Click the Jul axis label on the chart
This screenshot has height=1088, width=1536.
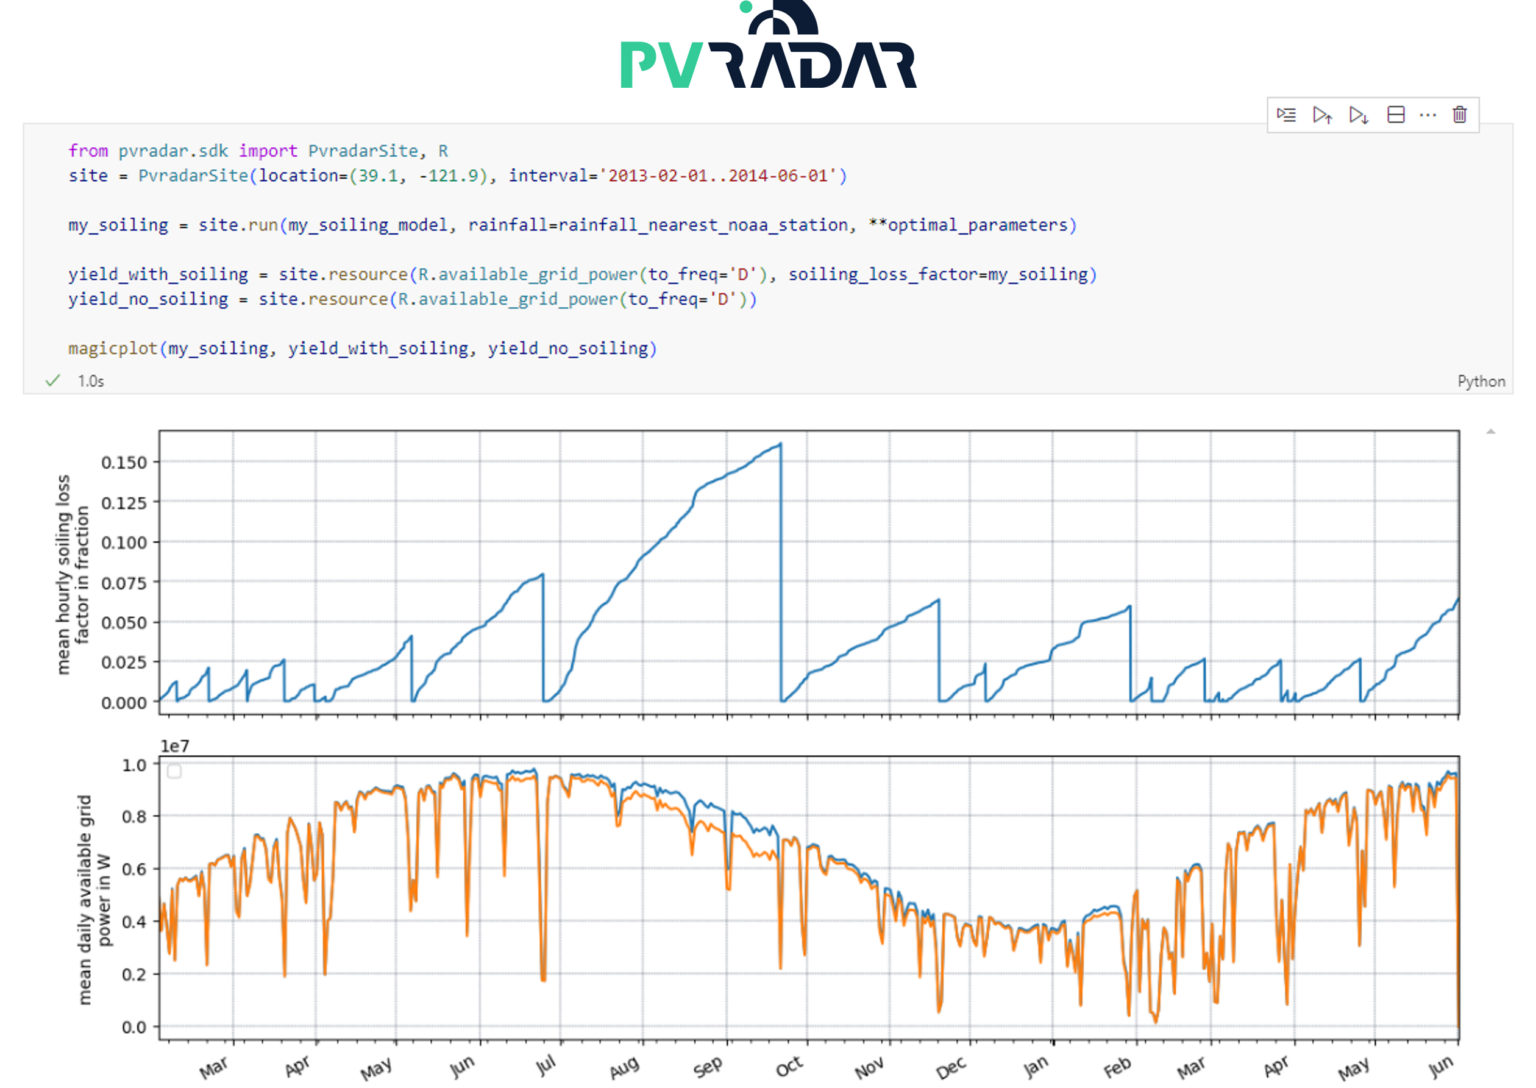[546, 1066]
